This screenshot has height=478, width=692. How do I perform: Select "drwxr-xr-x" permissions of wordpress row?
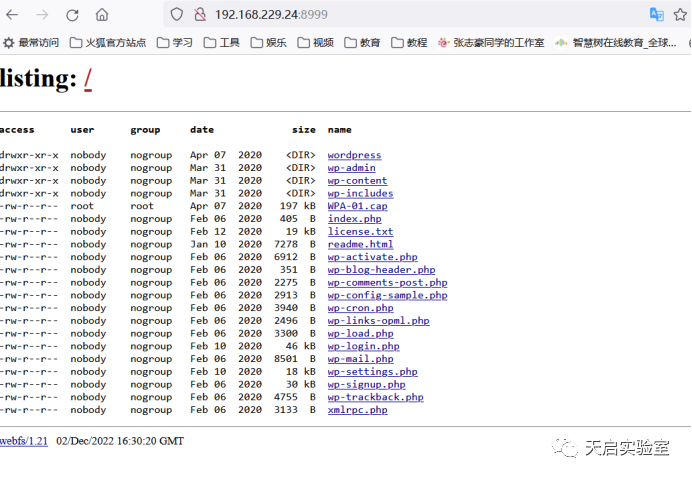(29, 155)
